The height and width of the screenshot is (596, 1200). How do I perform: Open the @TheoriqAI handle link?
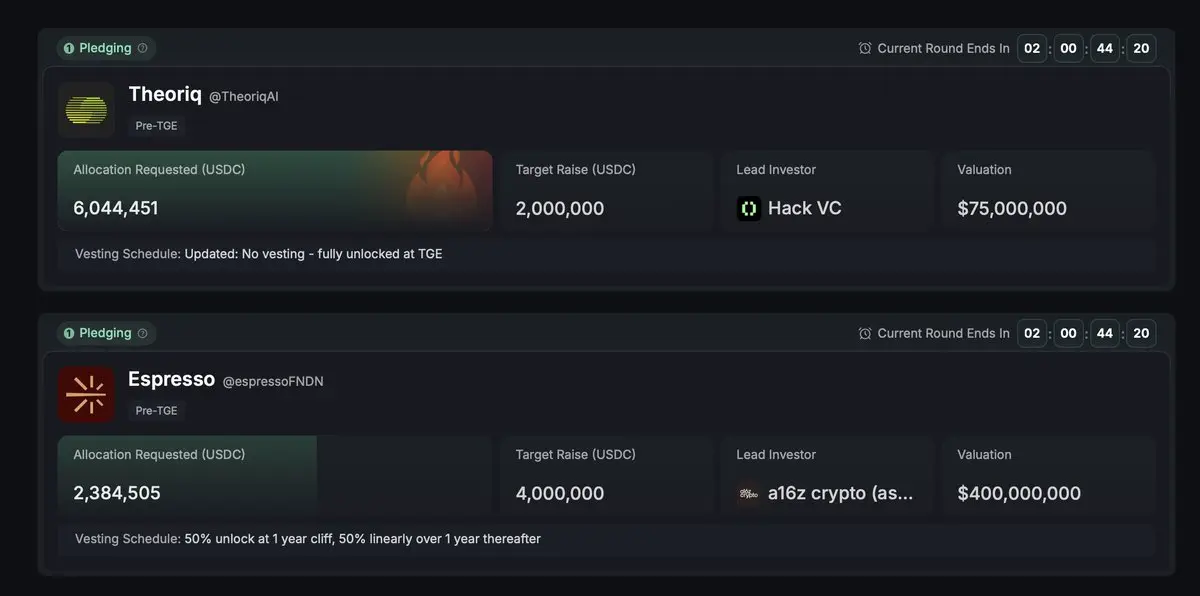point(243,96)
